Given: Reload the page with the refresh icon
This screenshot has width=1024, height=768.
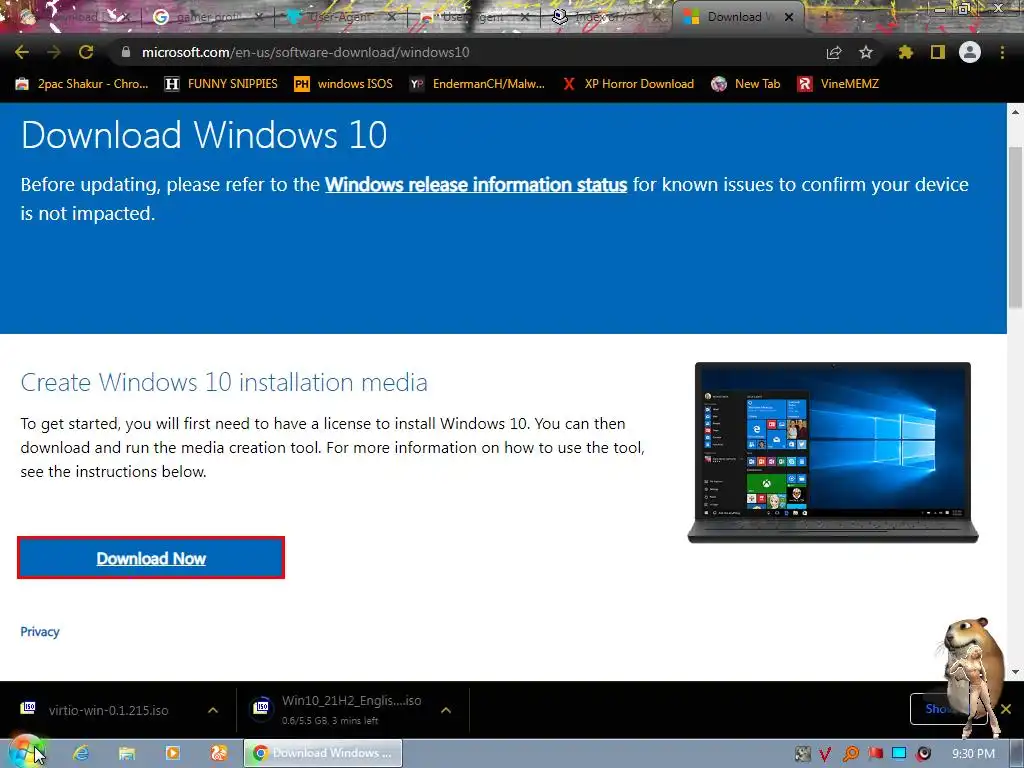Looking at the screenshot, I should click(x=86, y=52).
